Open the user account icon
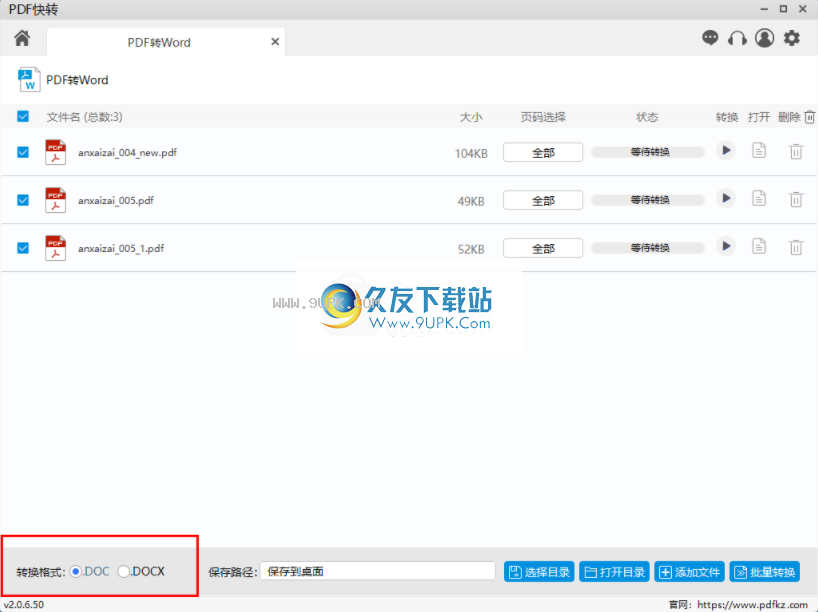 (765, 38)
